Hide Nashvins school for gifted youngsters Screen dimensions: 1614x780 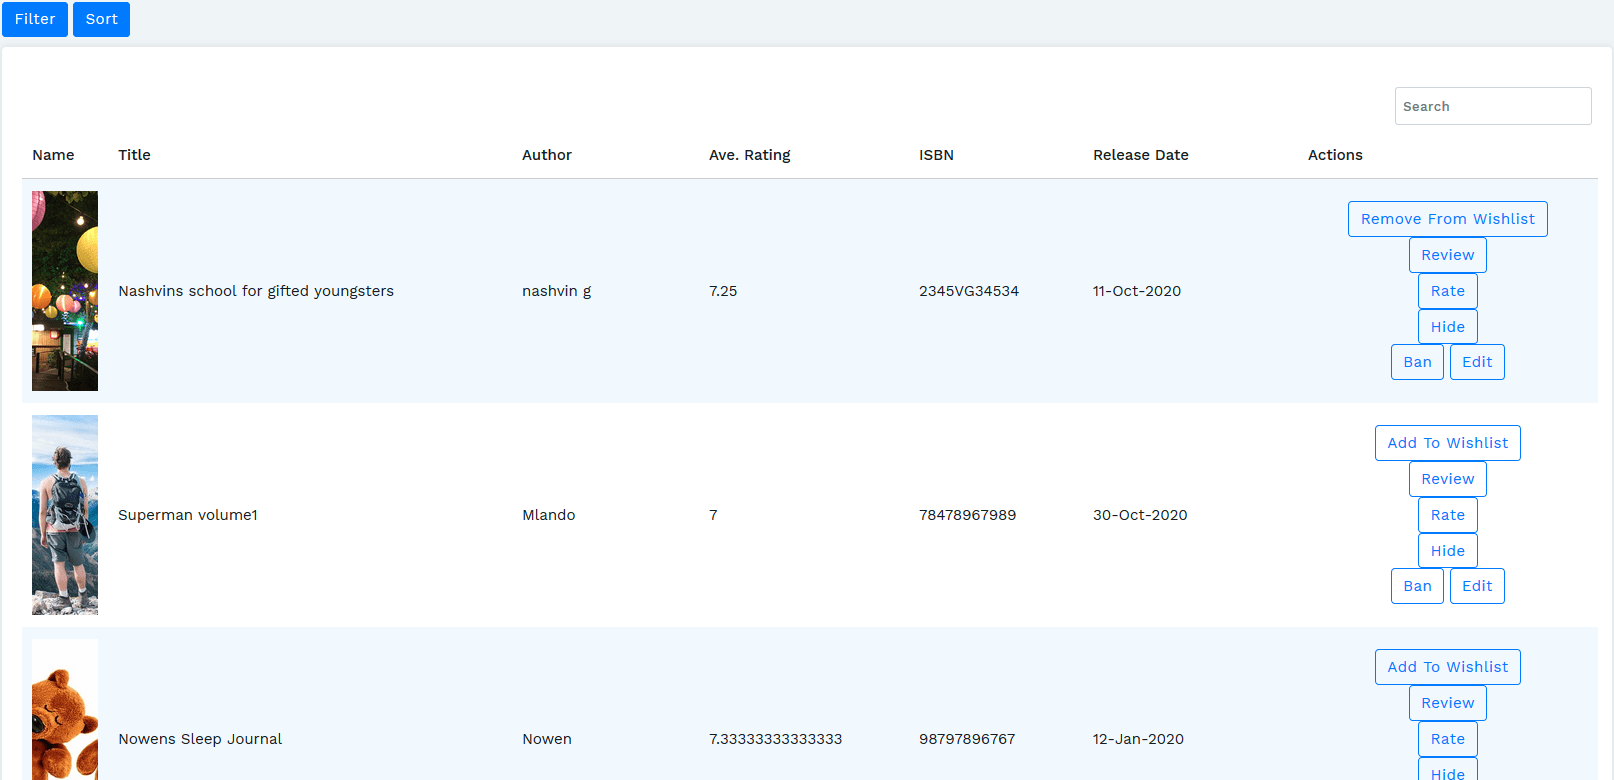[x=1447, y=327]
